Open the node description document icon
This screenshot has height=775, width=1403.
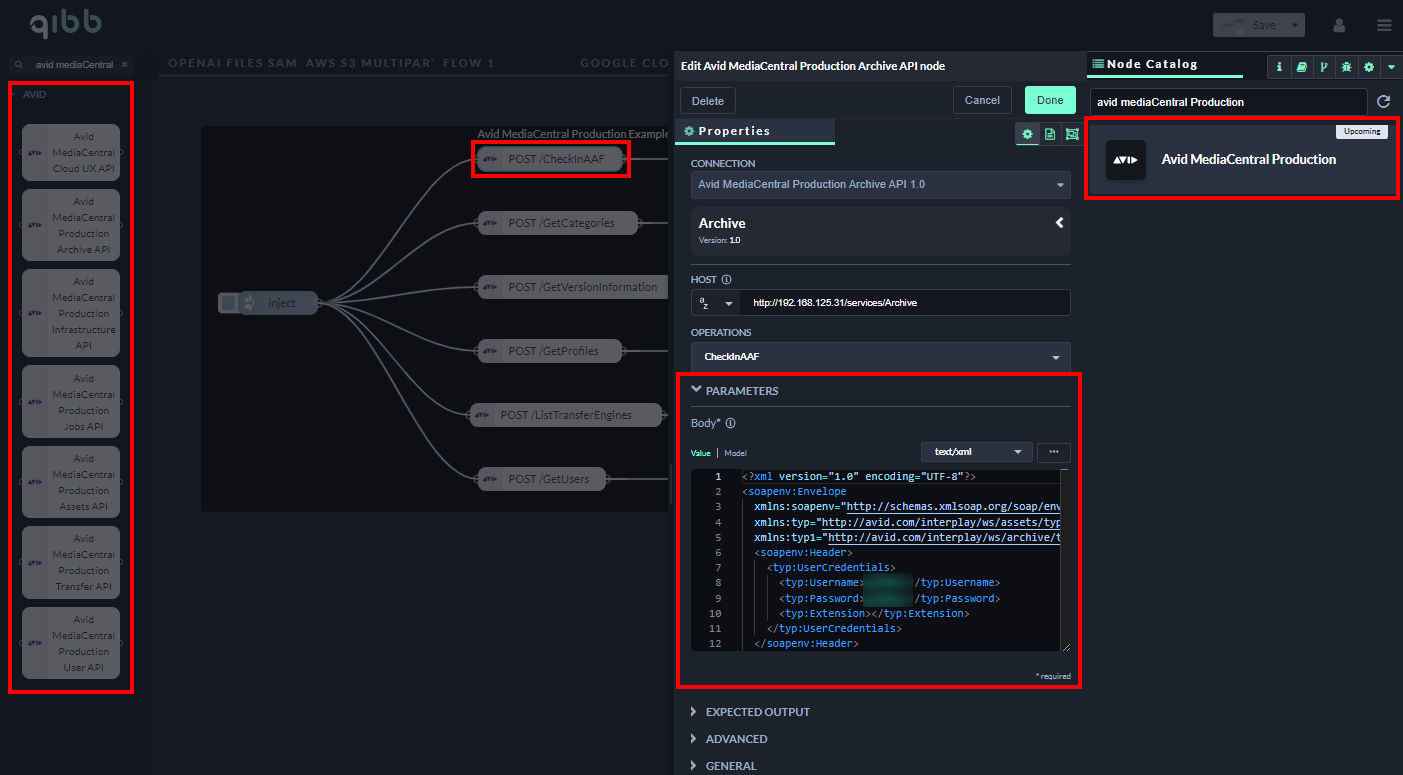1050,134
